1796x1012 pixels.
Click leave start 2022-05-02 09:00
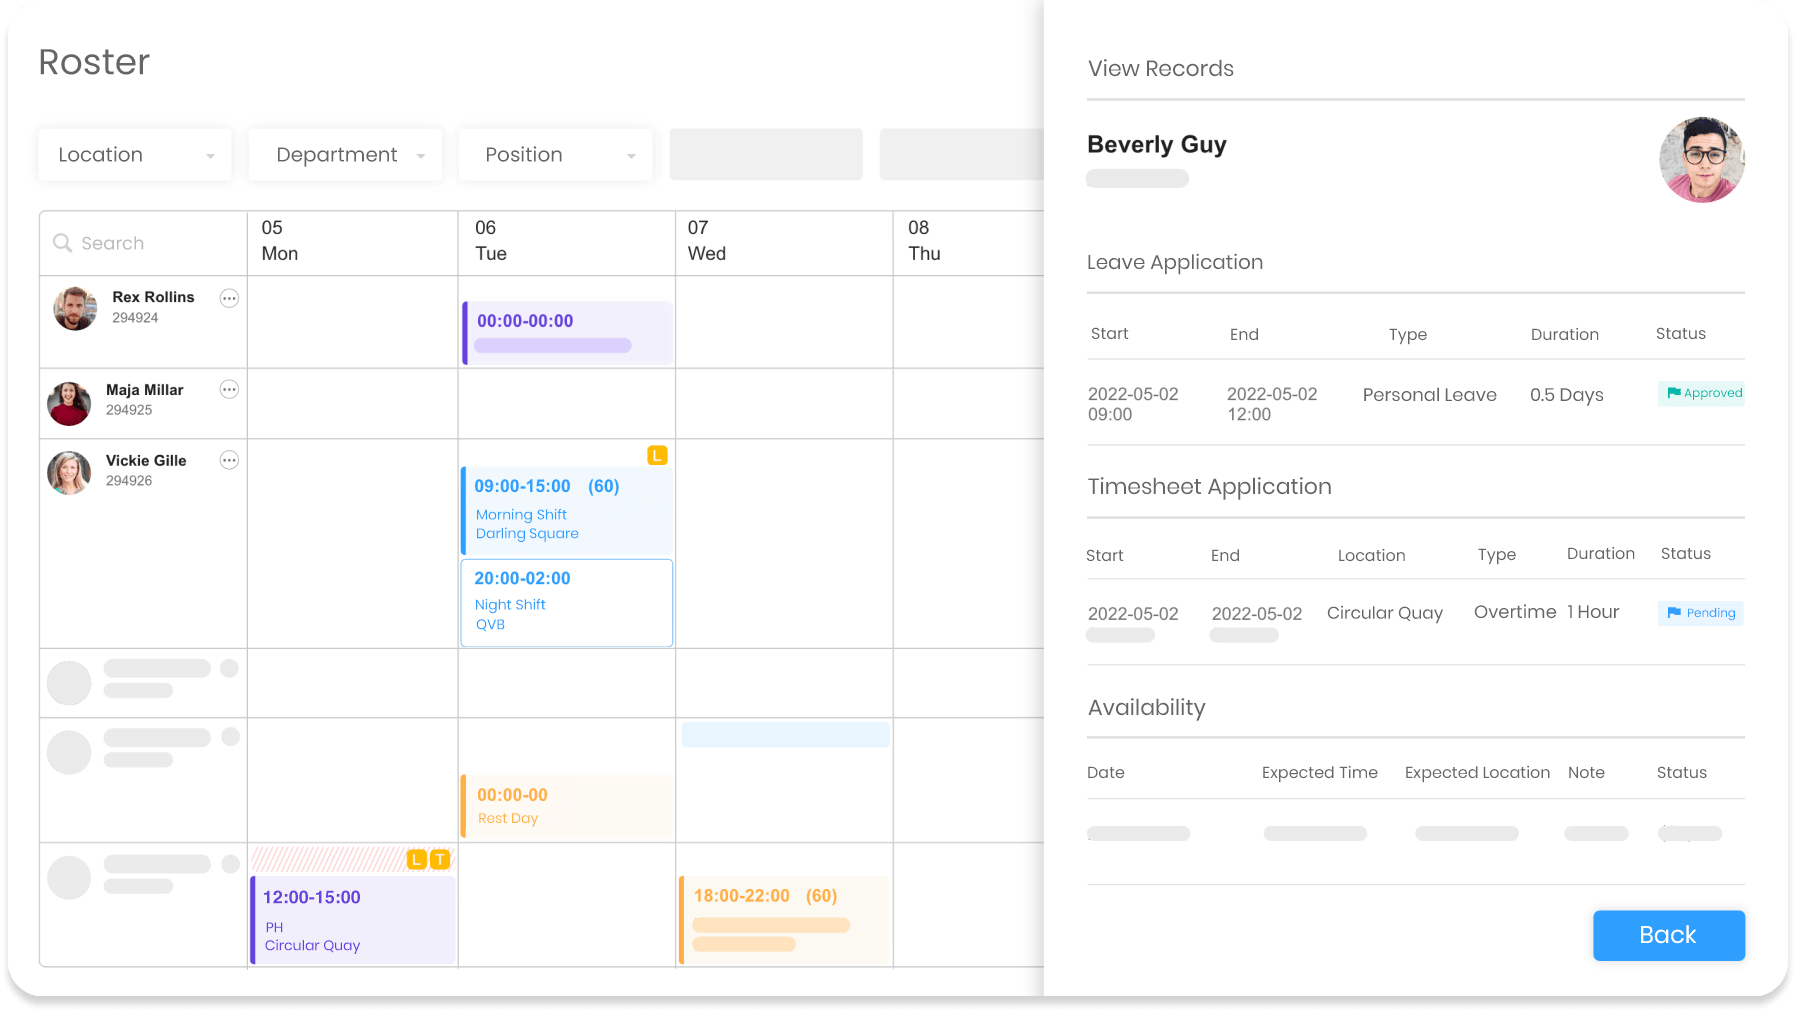tap(1133, 404)
